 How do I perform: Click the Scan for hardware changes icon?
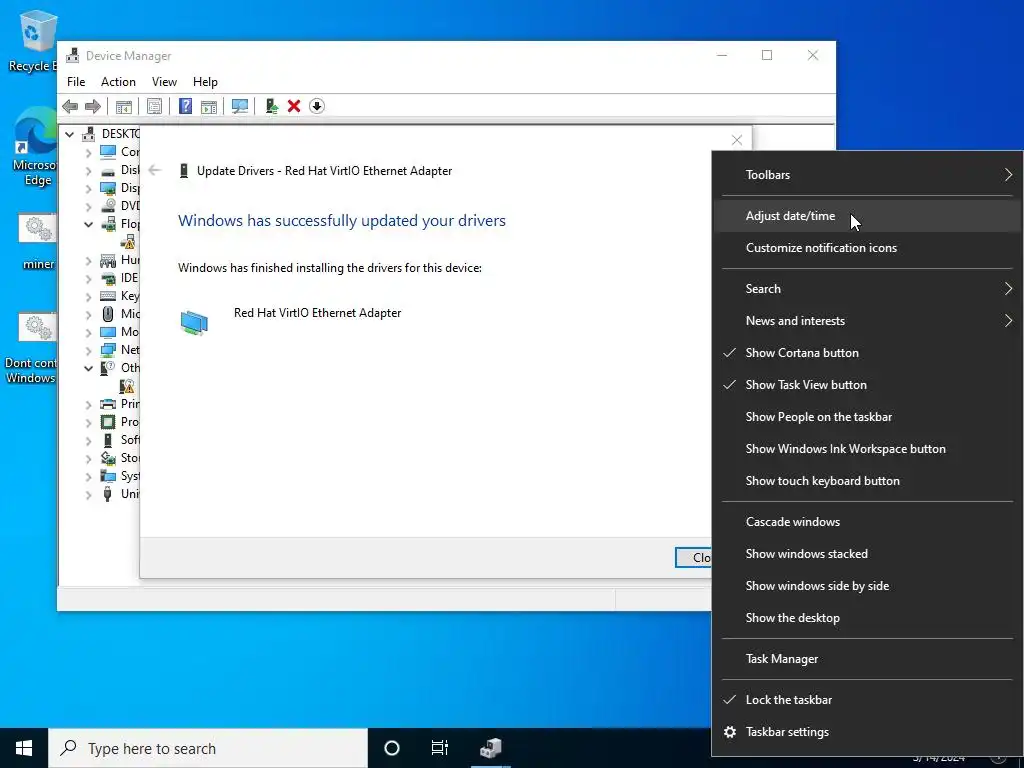pos(240,106)
